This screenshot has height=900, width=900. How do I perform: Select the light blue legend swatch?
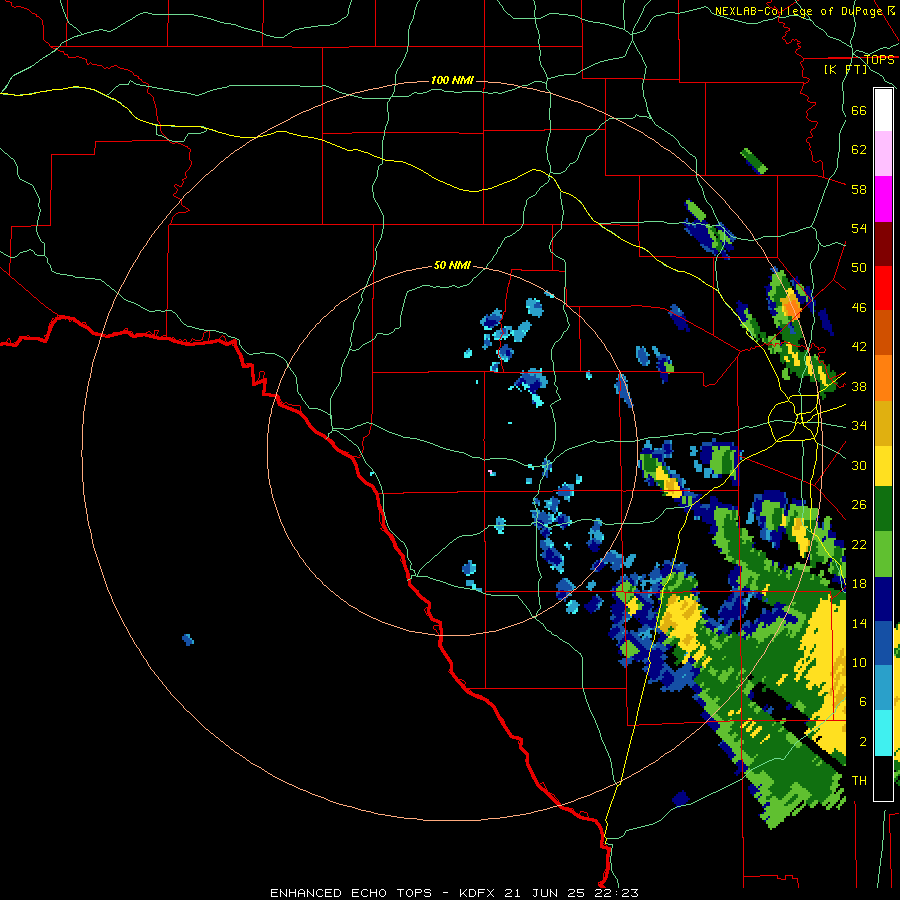[883, 688]
